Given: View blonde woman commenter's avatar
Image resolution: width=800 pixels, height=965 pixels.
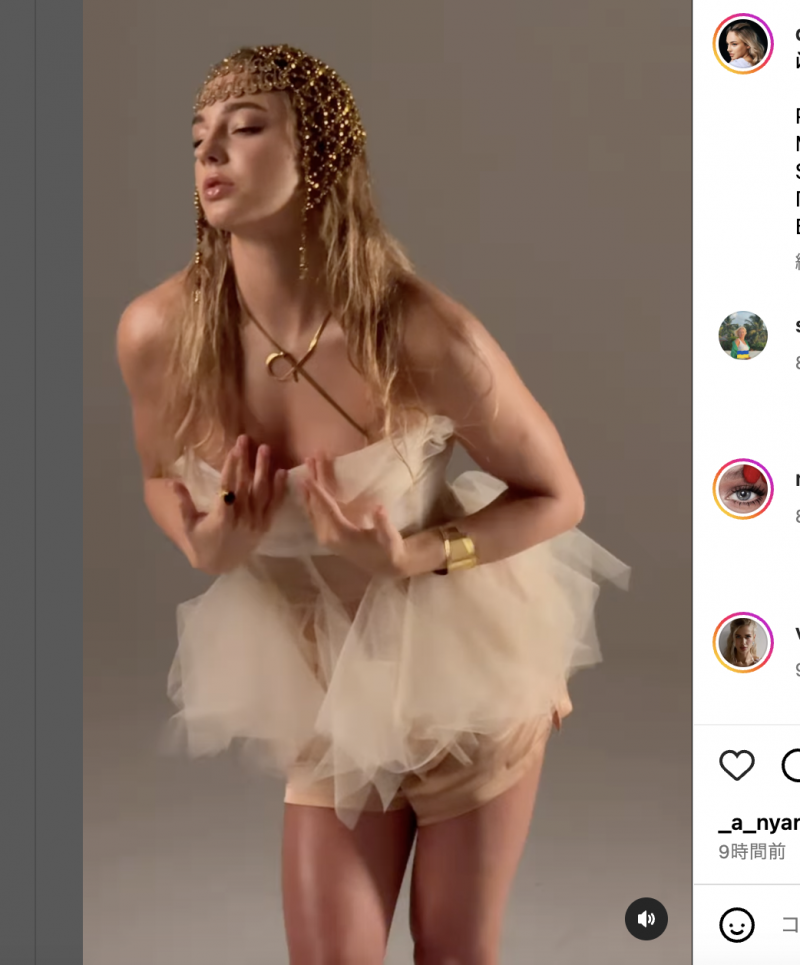Looking at the screenshot, I should (743, 642).
